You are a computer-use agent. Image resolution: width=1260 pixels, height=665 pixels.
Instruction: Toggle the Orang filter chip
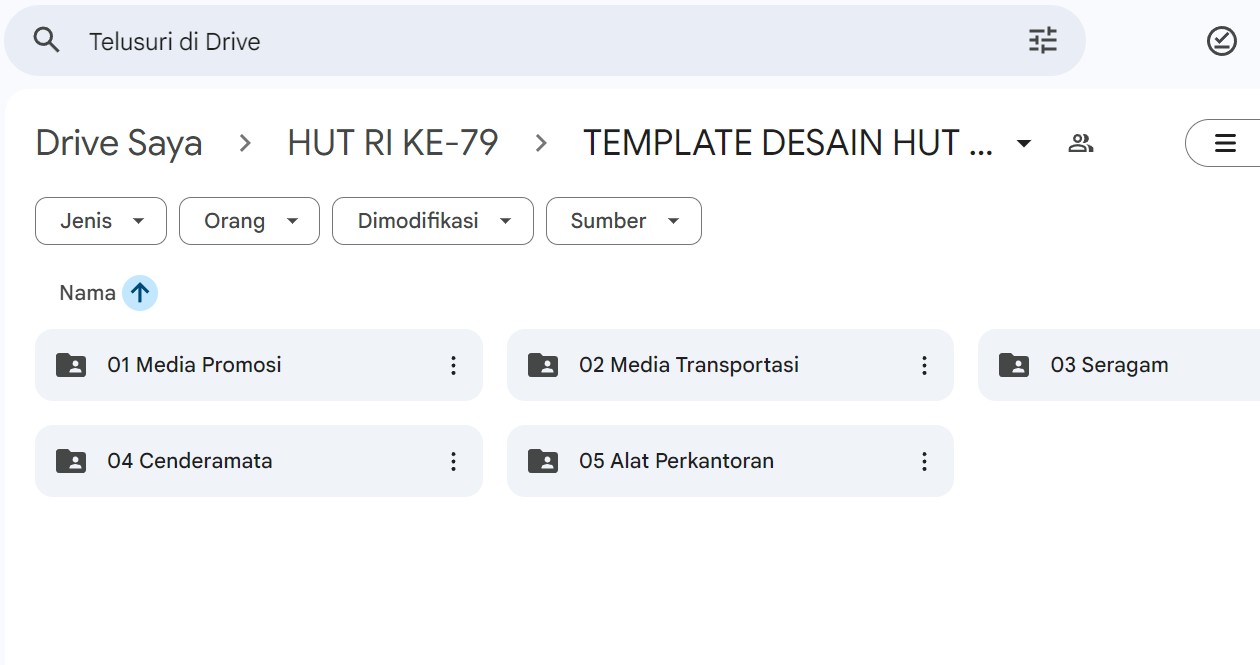point(248,221)
